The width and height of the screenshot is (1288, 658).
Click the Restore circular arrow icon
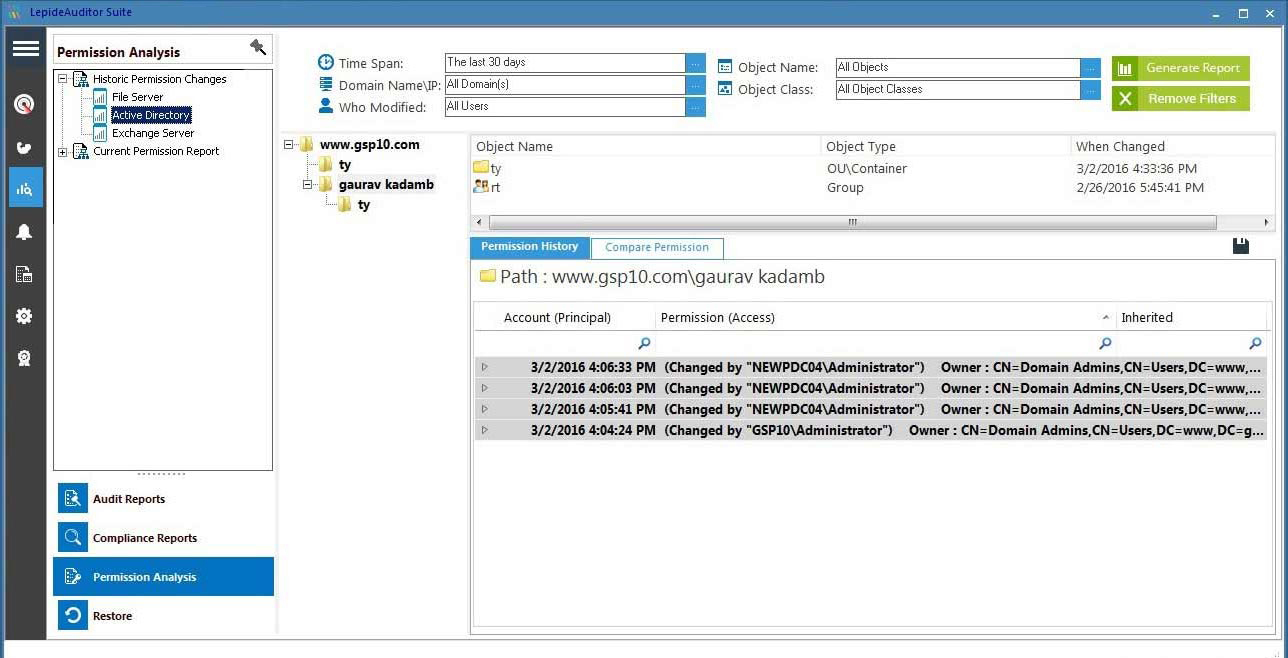pyautogui.click(x=73, y=615)
